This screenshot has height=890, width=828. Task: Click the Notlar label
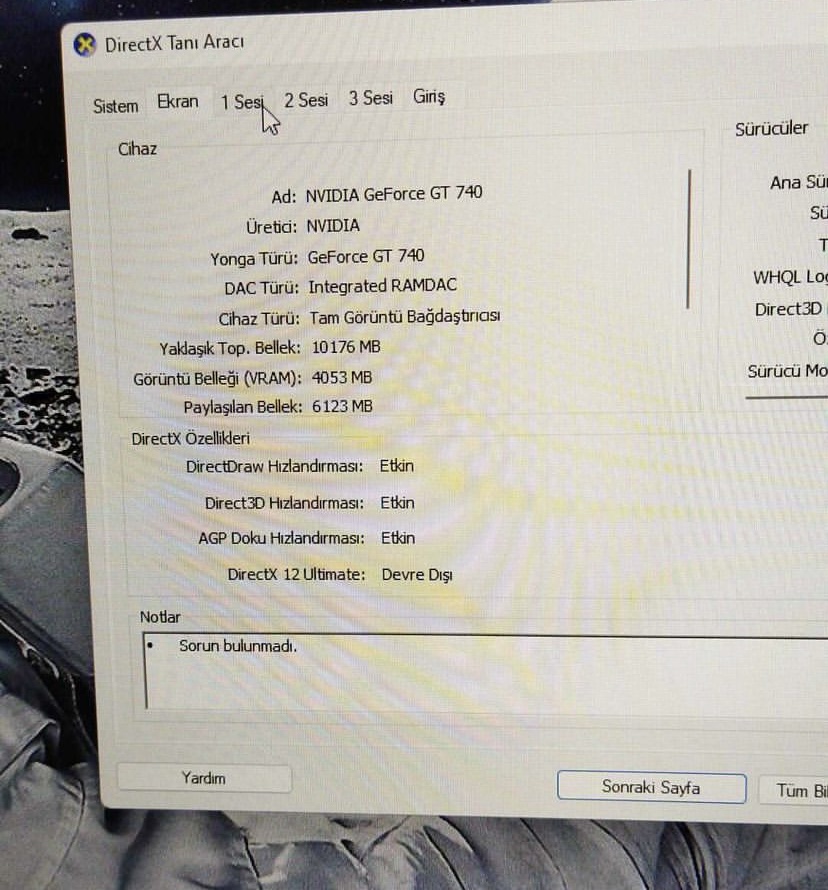coord(160,617)
